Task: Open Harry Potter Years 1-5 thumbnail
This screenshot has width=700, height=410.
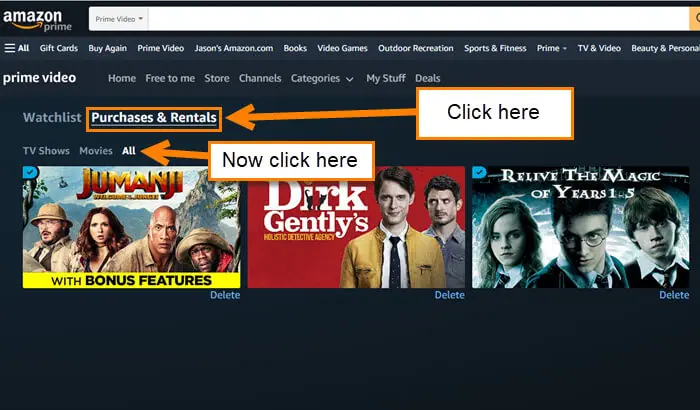Action: (580, 227)
